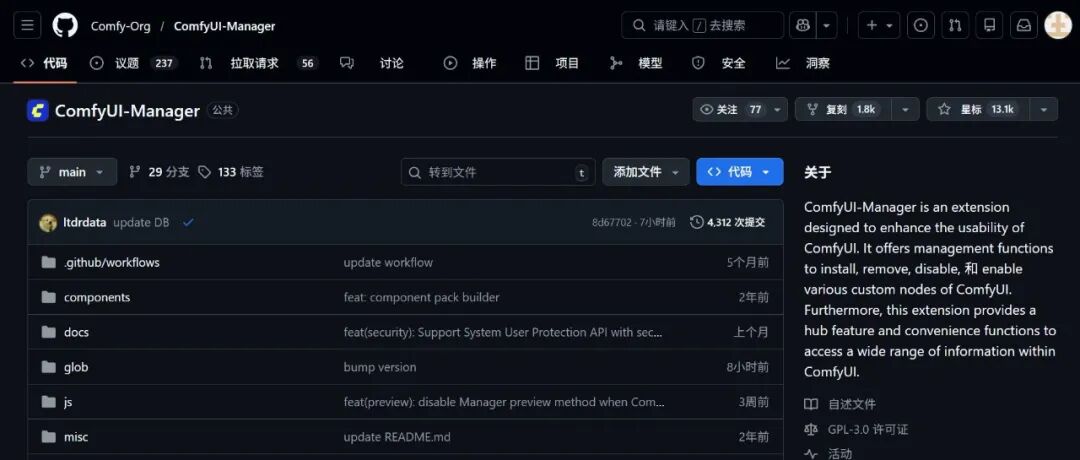Image resolution: width=1080 pixels, height=460 pixels.
Task: Switch to the 代码 tab
Action: click(44, 63)
